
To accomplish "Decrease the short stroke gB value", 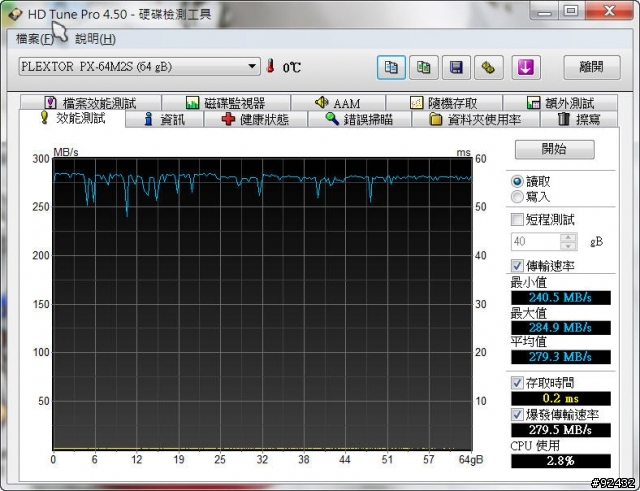I will [x=568, y=246].
